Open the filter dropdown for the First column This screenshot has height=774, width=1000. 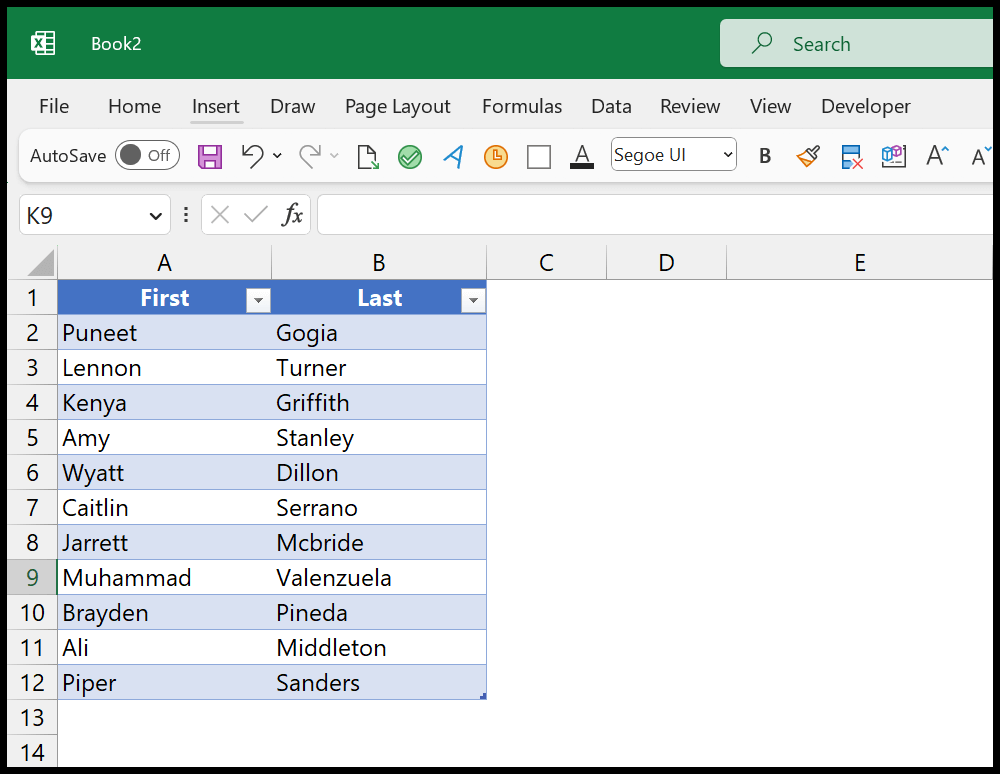258,299
